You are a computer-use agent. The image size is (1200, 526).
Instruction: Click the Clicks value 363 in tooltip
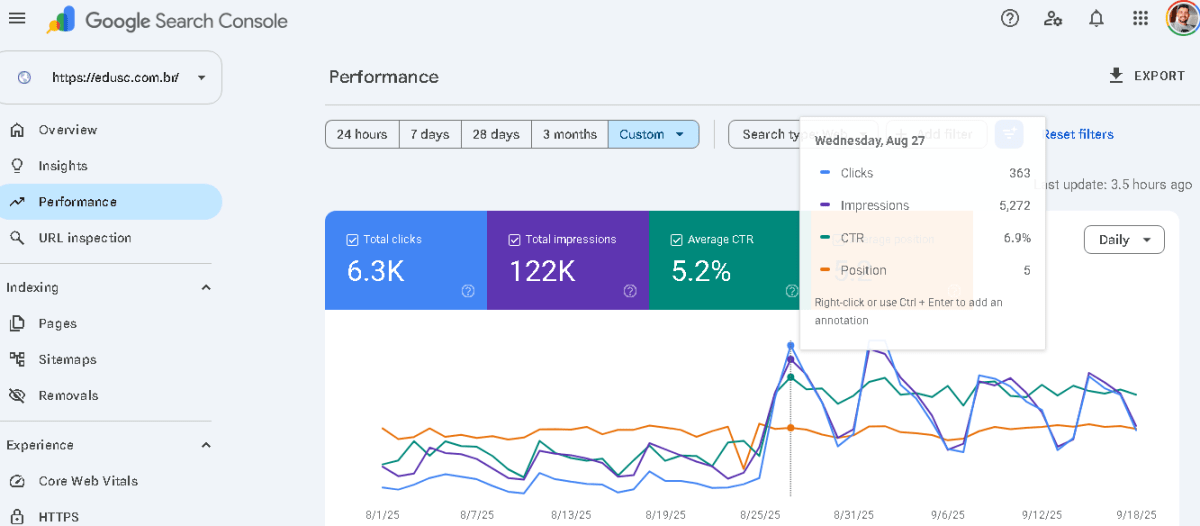click(x=1020, y=173)
